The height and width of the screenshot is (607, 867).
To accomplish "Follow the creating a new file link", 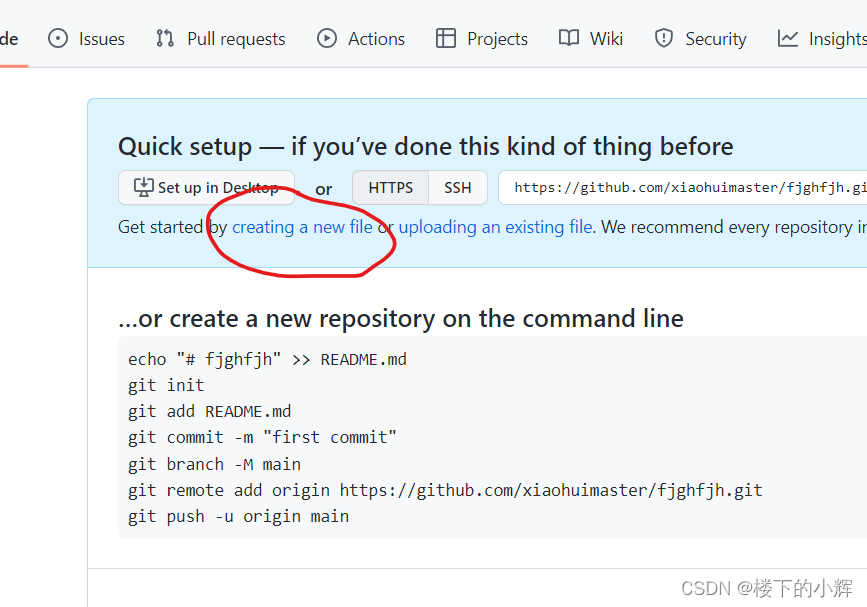I will [x=302, y=227].
